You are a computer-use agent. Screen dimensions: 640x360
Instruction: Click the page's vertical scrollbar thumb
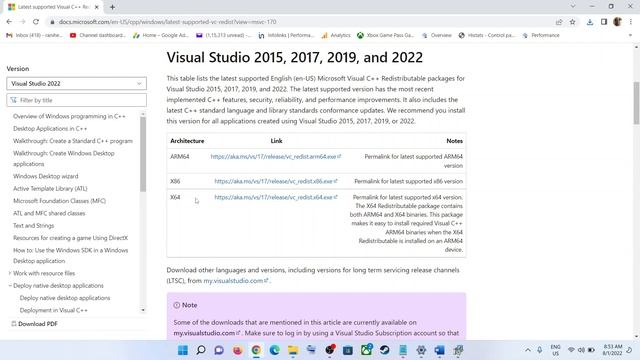click(636, 103)
